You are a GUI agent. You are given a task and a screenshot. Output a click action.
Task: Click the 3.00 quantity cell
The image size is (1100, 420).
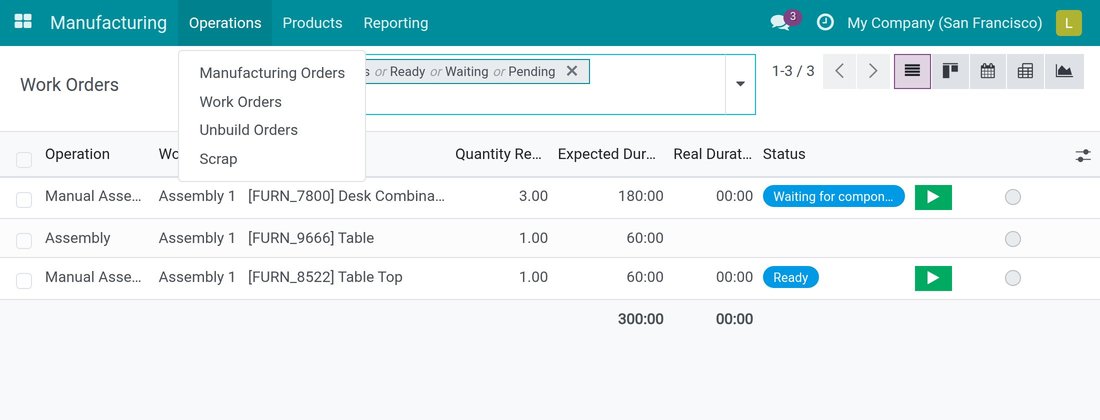click(x=533, y=196)
